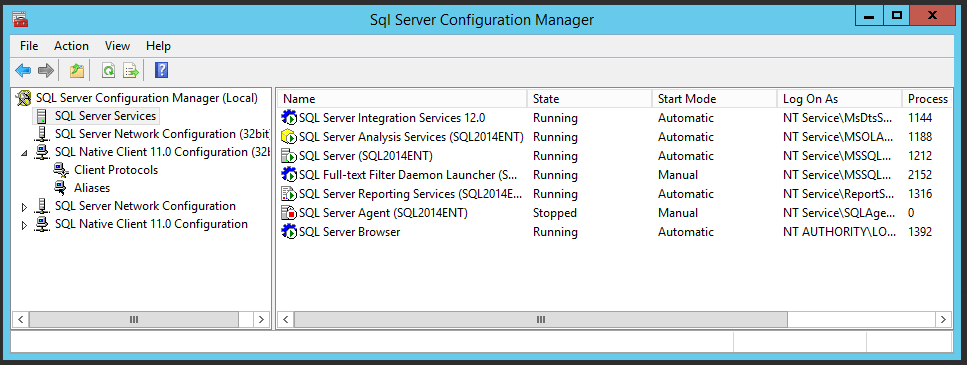Select SQL Server Network Configuration tree label
Screen dimensions: 967x365
click(x=145, y=206)
